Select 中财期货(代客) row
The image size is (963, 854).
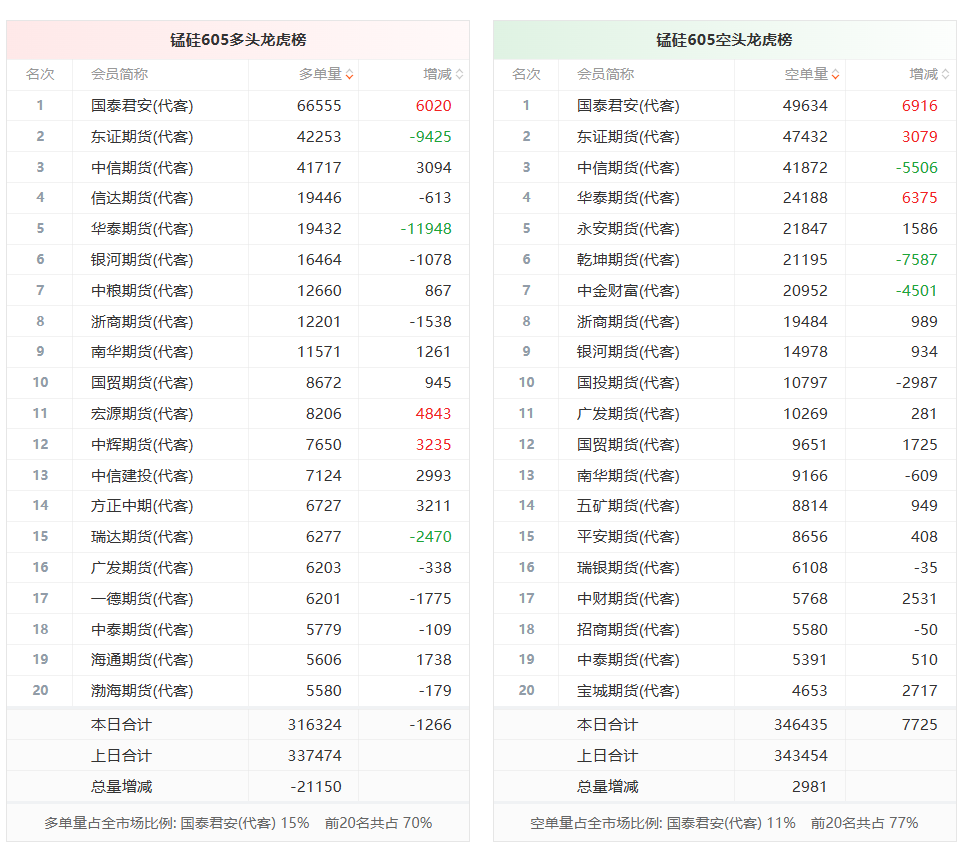coord(725,599)
